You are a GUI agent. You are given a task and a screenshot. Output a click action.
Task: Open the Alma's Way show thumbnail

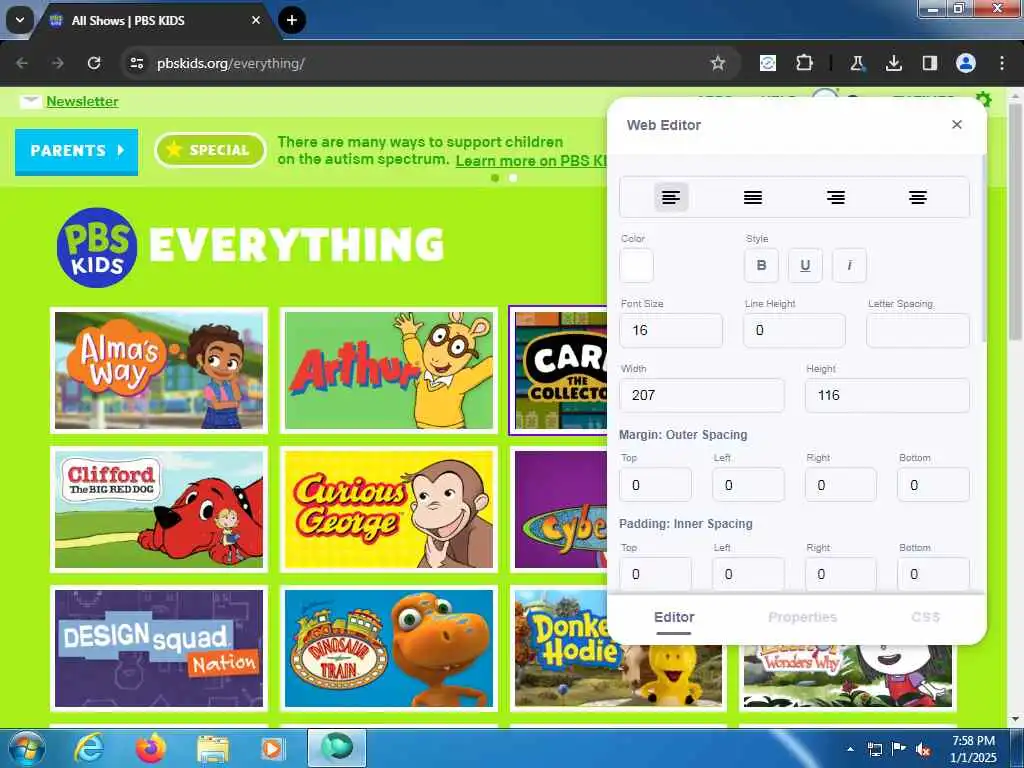159,370
